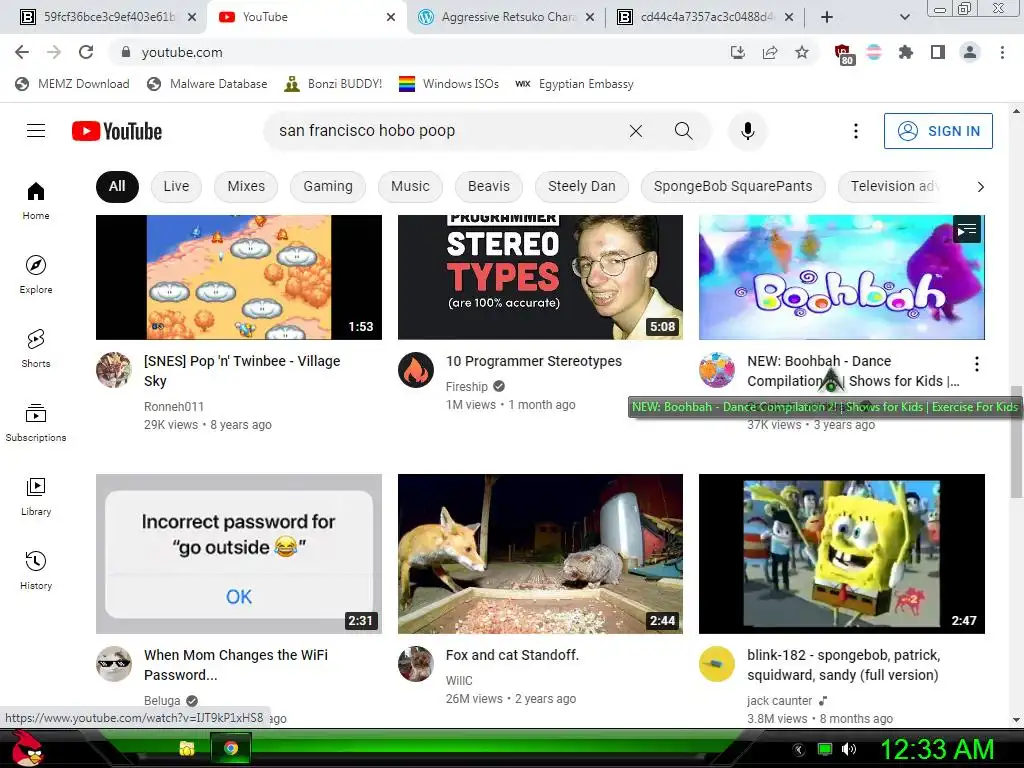The width and height of the screenshot is (1024, 768).
Task: Open Library in the sidebar
Action: 36,496
